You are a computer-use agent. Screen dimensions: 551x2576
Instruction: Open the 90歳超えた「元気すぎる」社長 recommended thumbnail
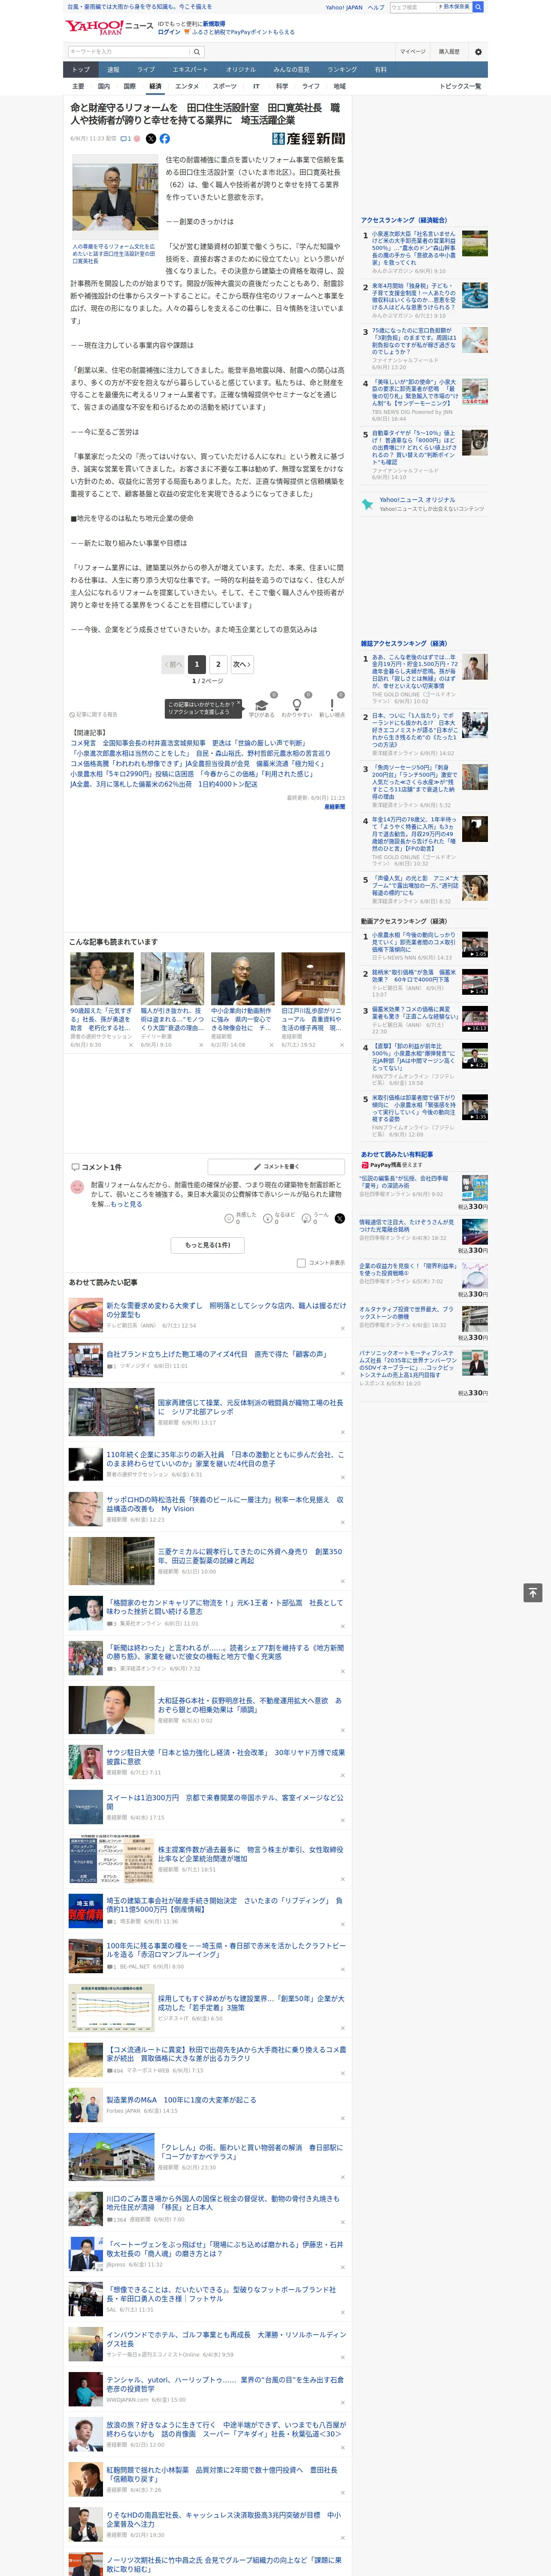point(102,979)
